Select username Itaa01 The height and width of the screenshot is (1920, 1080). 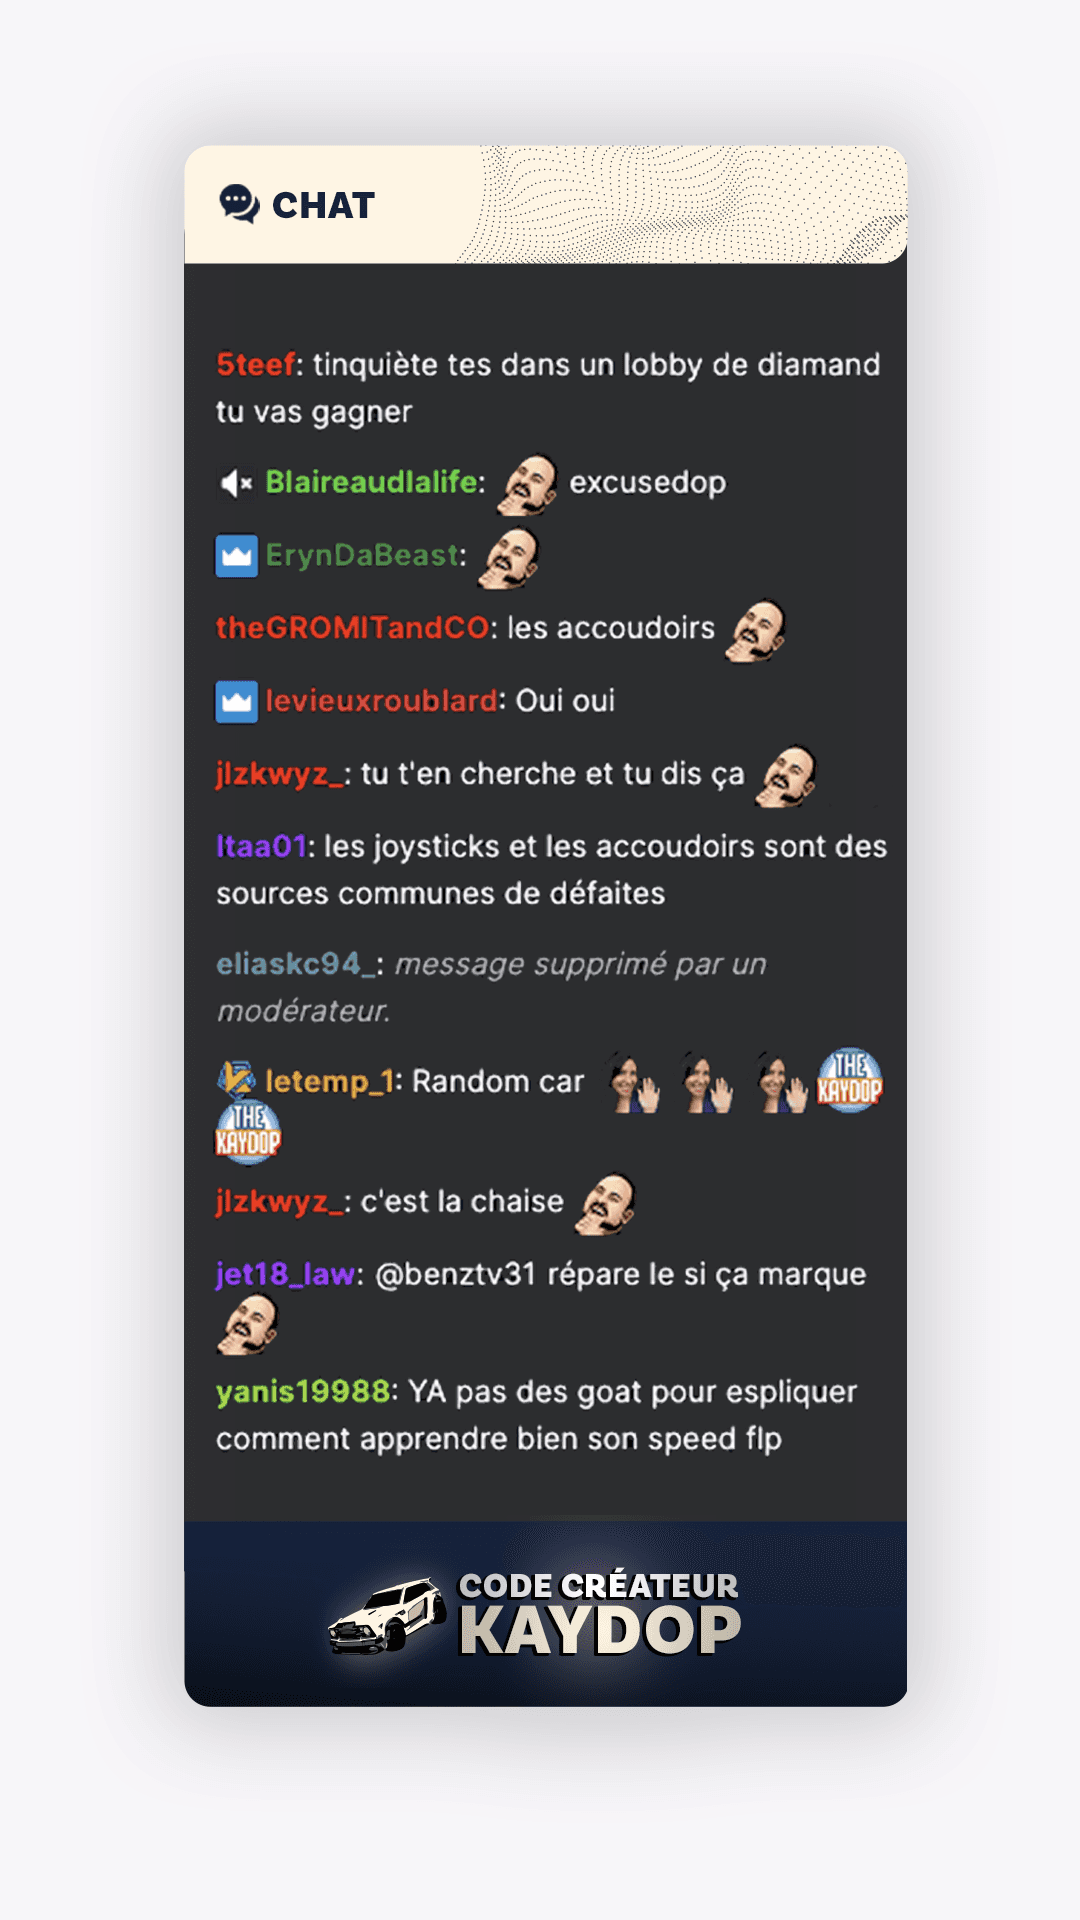pos(261,847)
